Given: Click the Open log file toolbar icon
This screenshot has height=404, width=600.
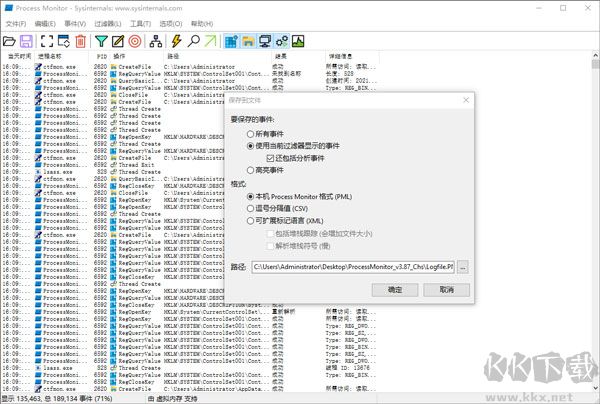Looking at the screenshot, I should (x=9, y=41).
